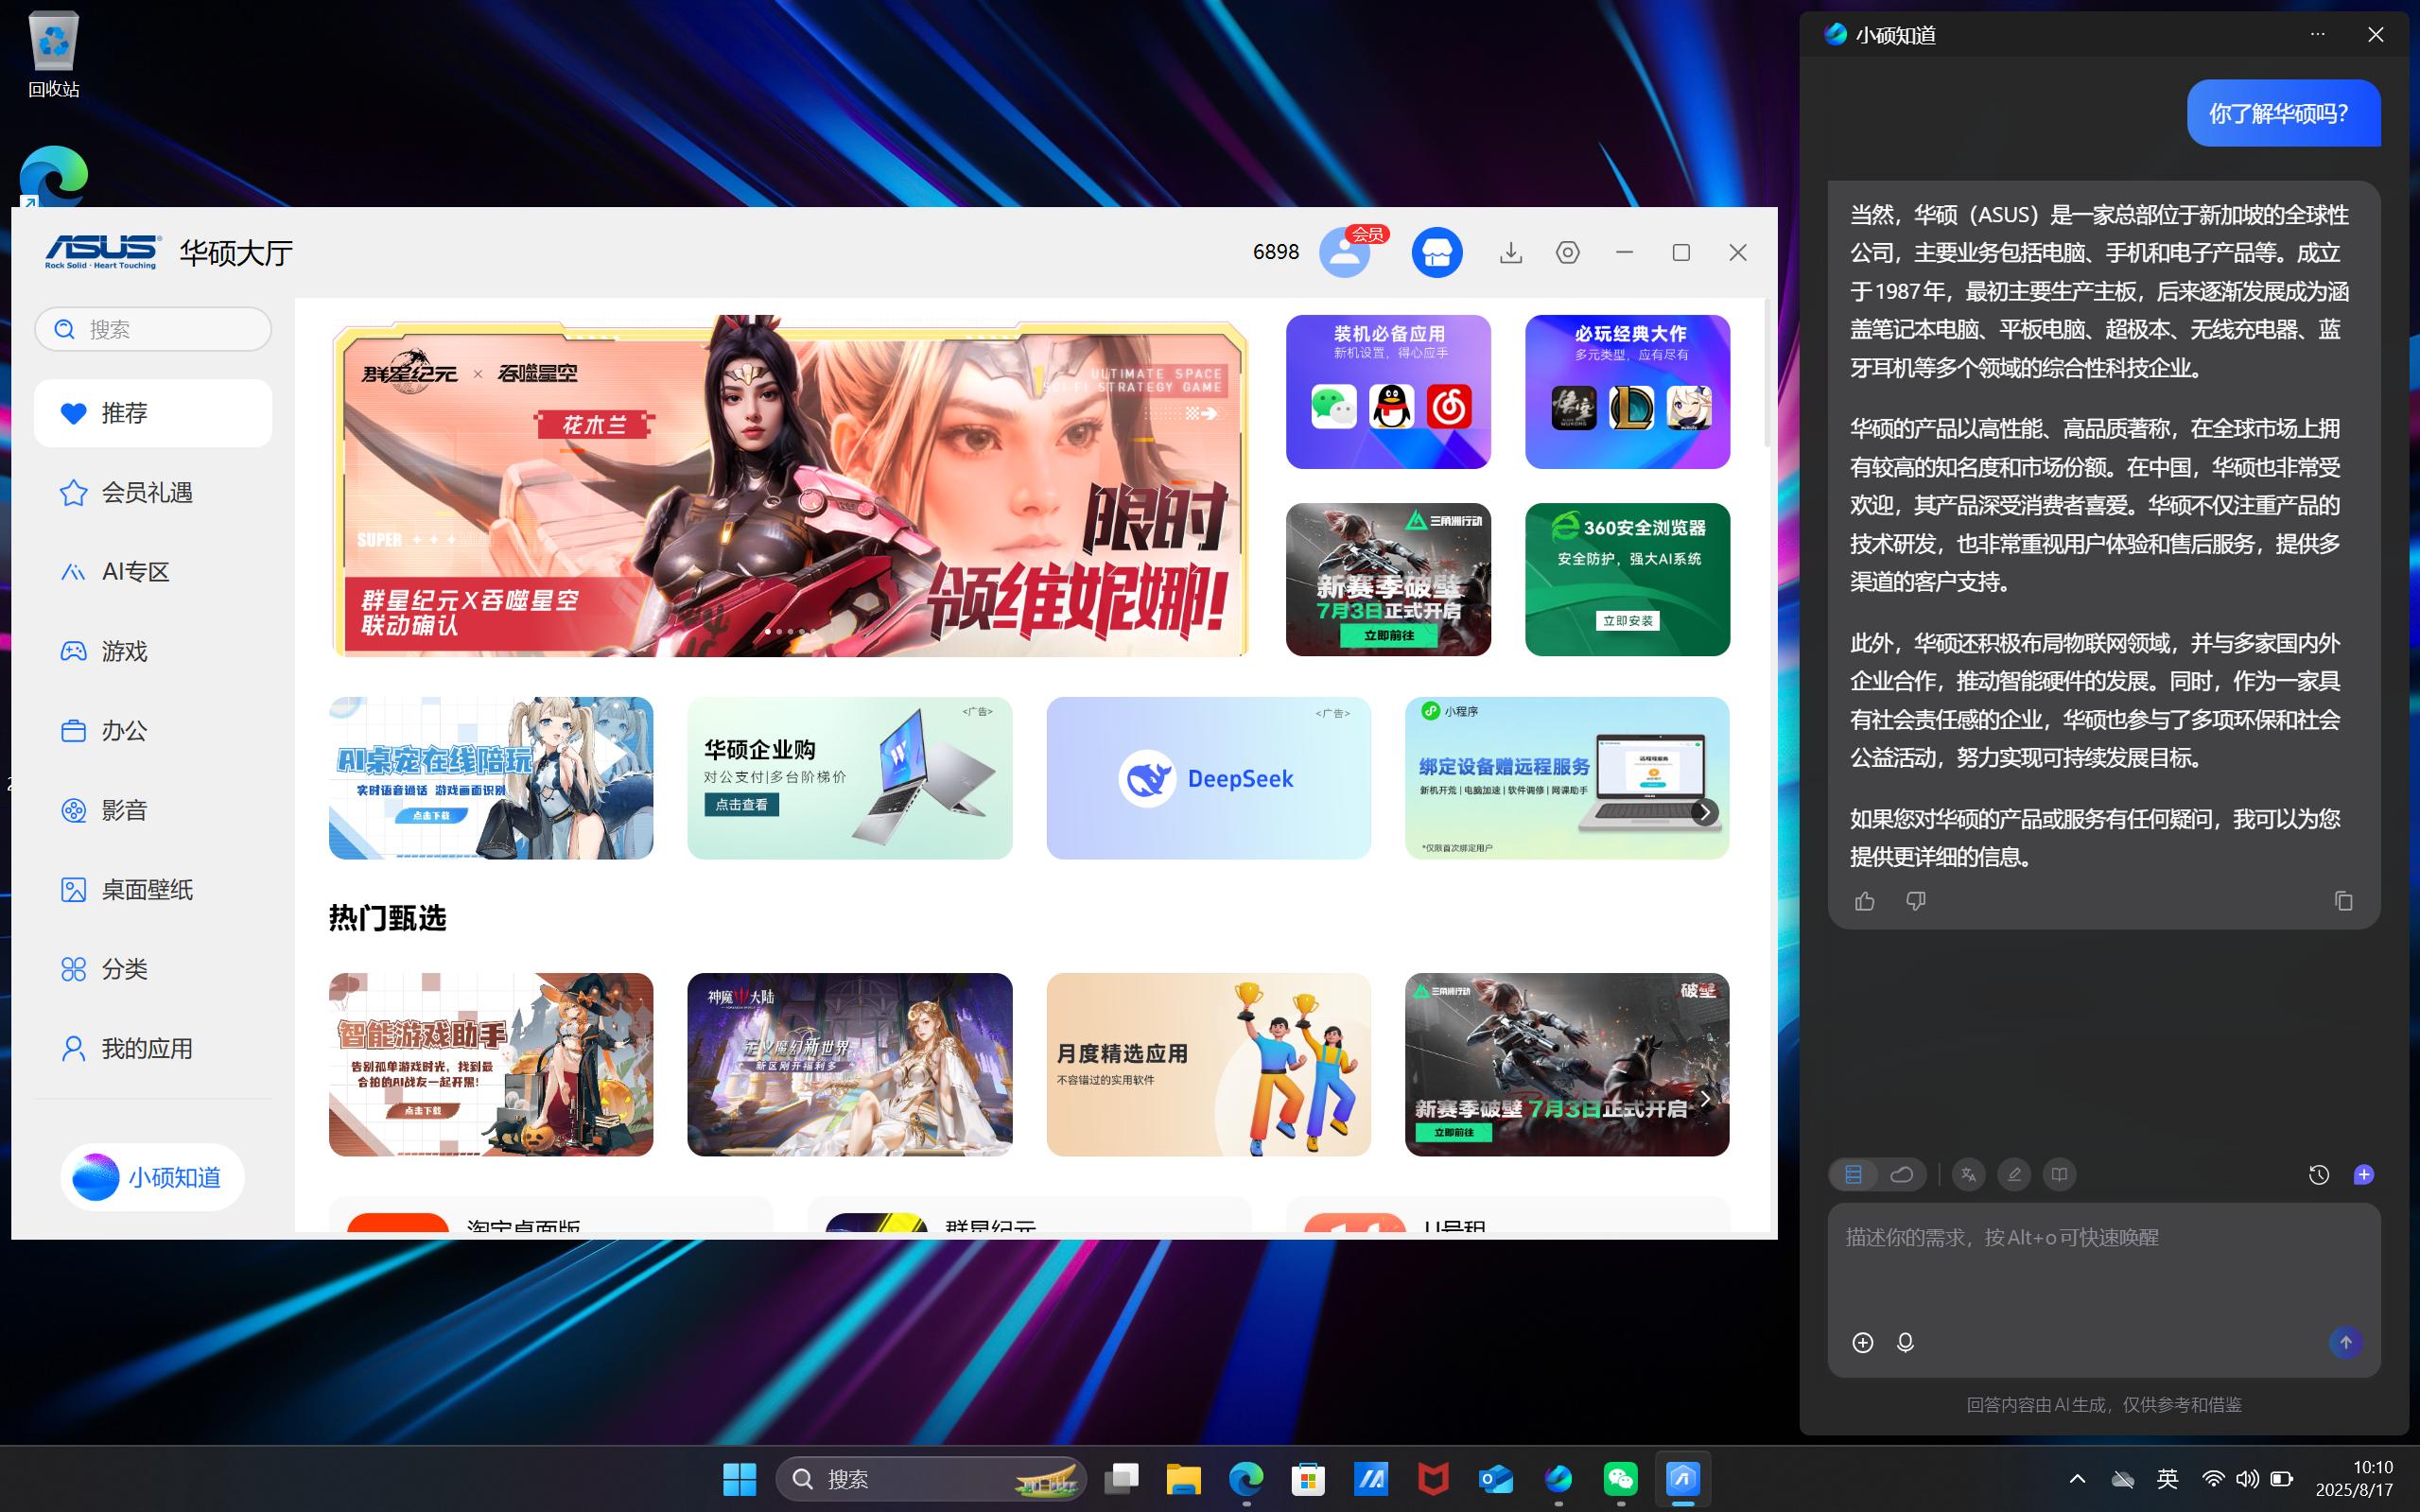Open File Explorer from taskbar
Screen dimensions: 2420x1512
pyautogui.click(x=1183, y=1479)
